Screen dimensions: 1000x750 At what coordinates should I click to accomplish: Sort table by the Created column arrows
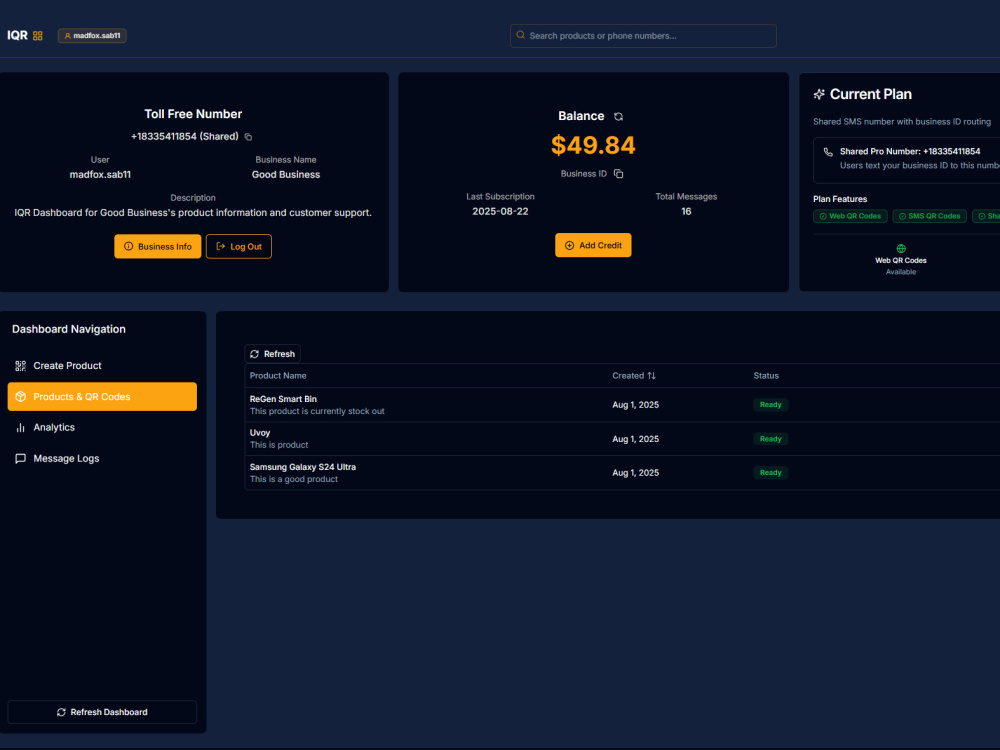click(x=651, y=376)
